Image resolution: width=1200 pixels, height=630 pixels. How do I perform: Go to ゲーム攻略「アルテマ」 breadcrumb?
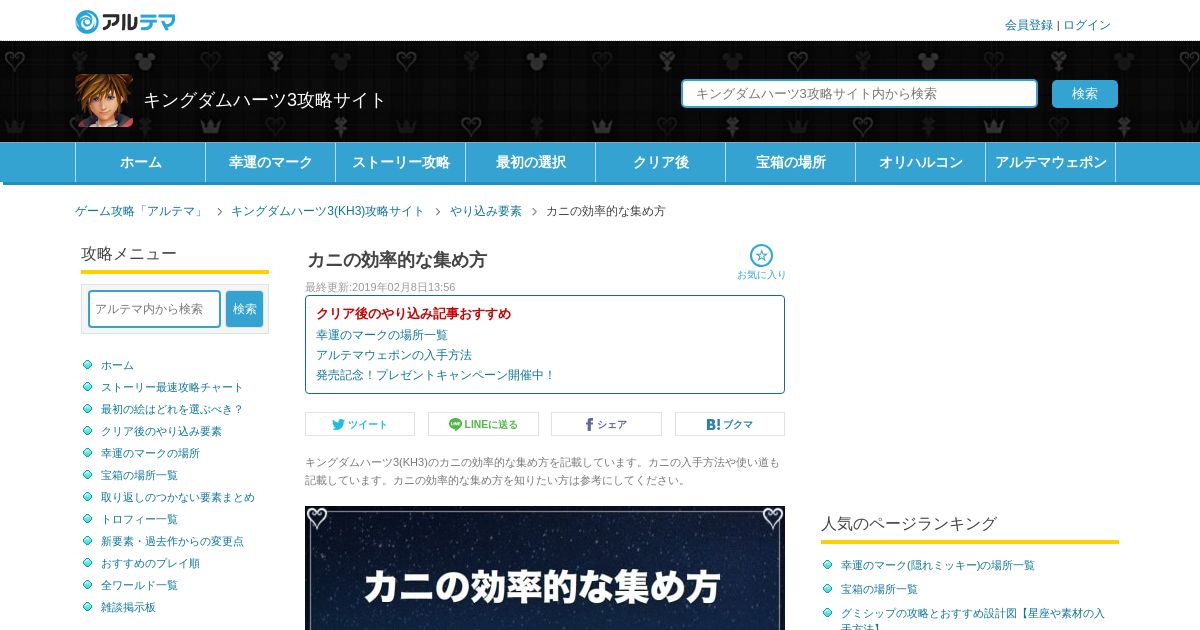click(141, 211)
